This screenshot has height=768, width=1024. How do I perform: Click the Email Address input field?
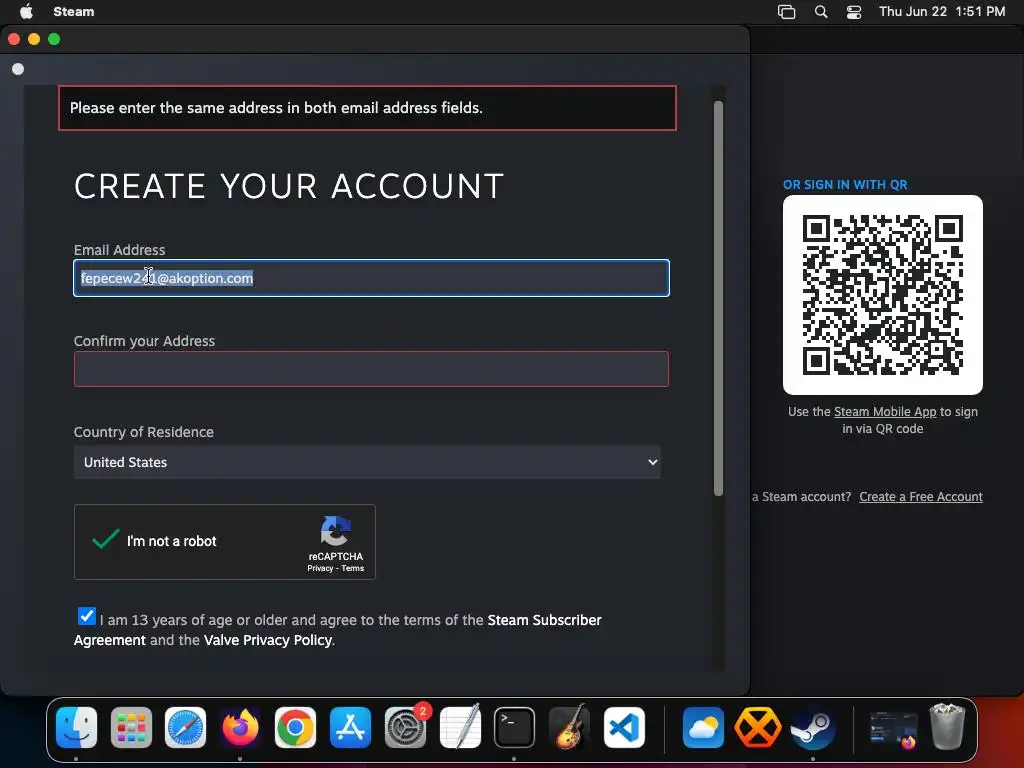pos(371,278)
